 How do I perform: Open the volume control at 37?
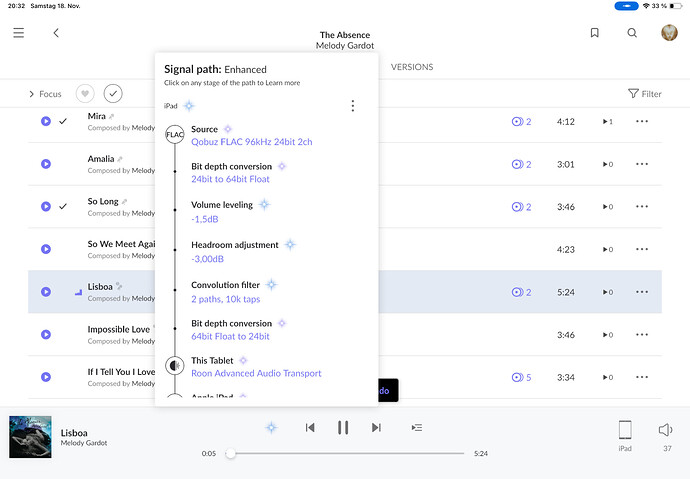[x=666, y=435]
